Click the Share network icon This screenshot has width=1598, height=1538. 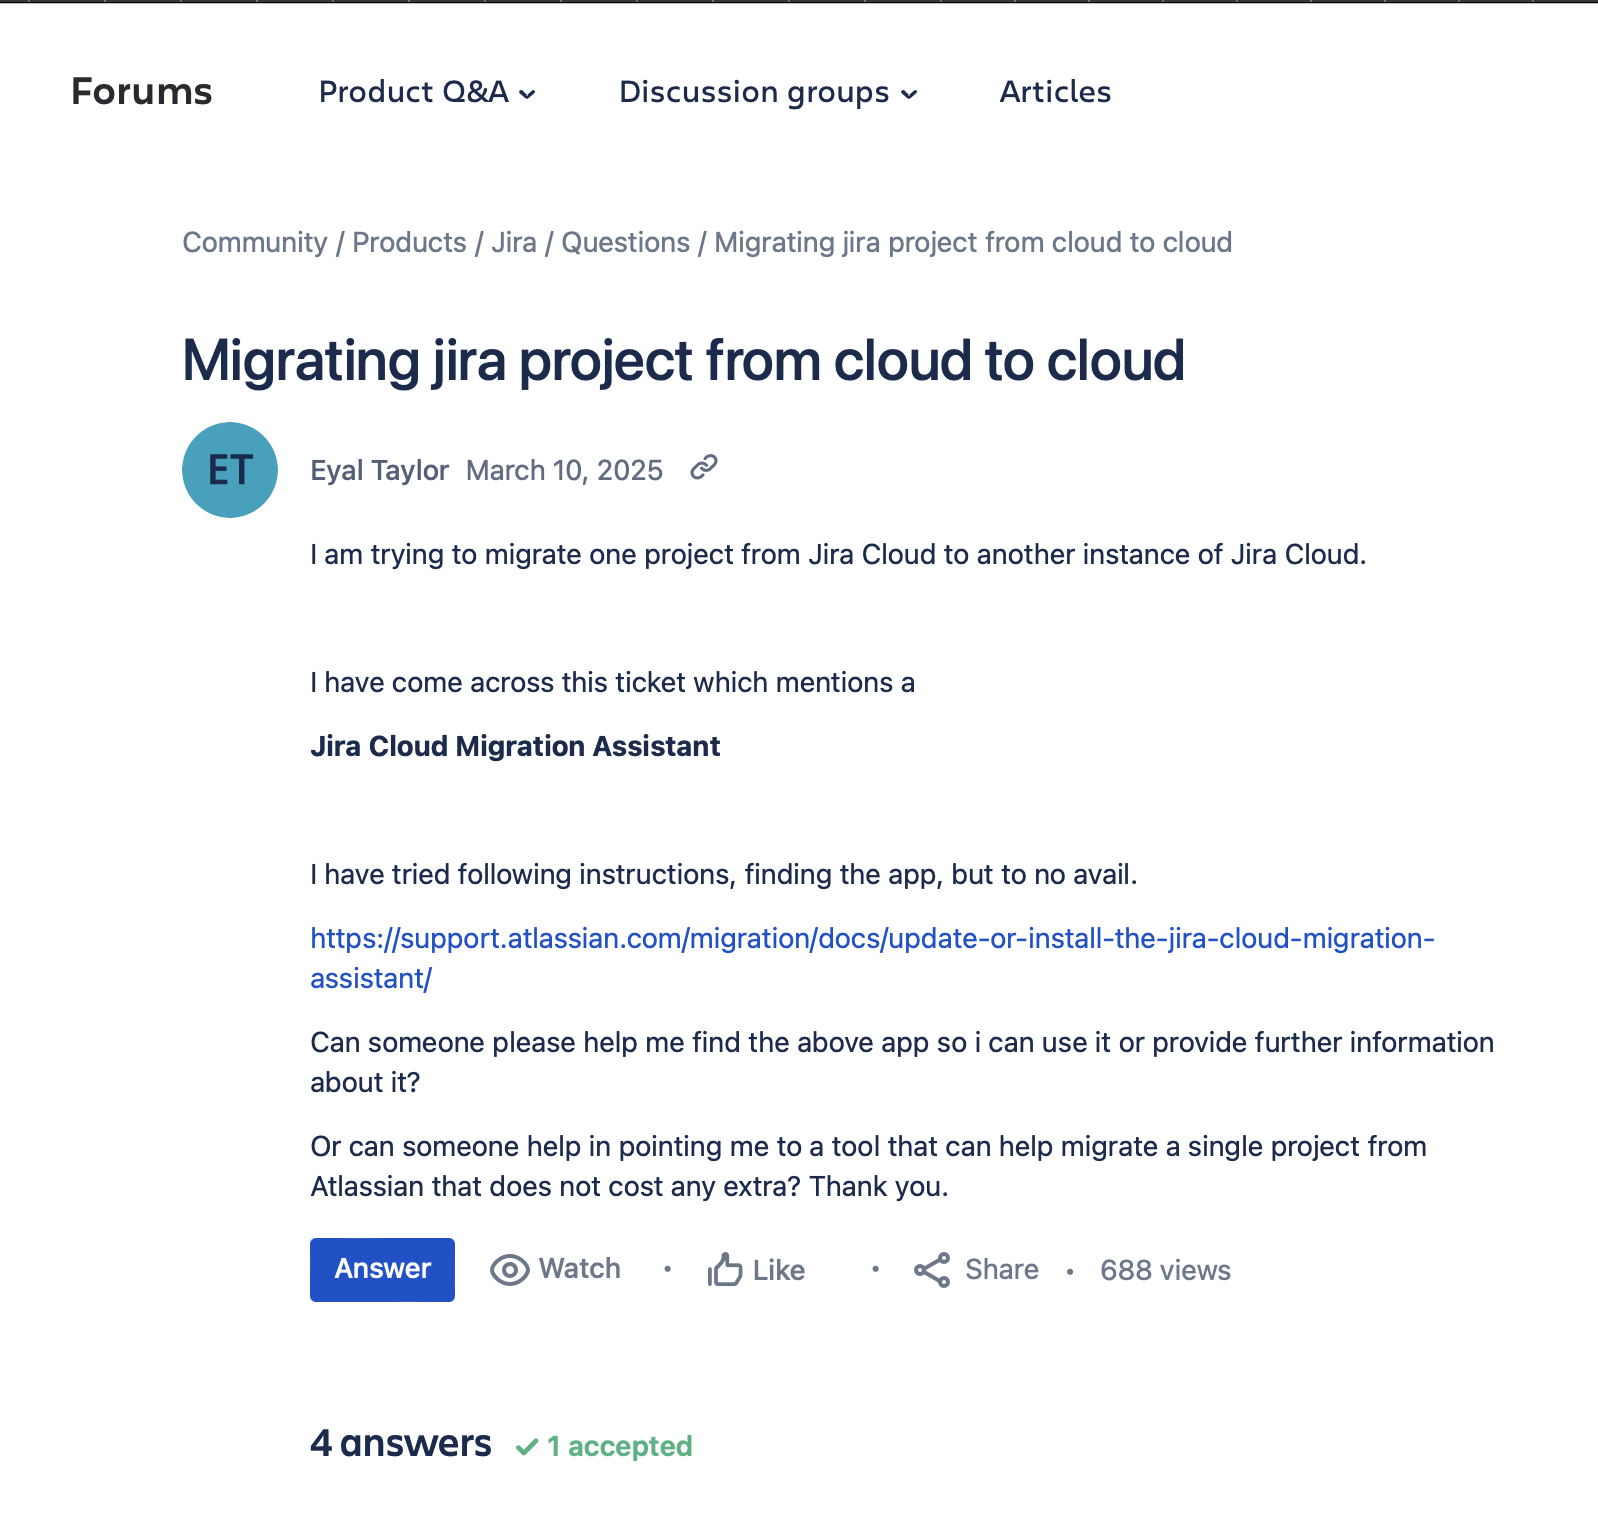click(x=932, y=1270)
